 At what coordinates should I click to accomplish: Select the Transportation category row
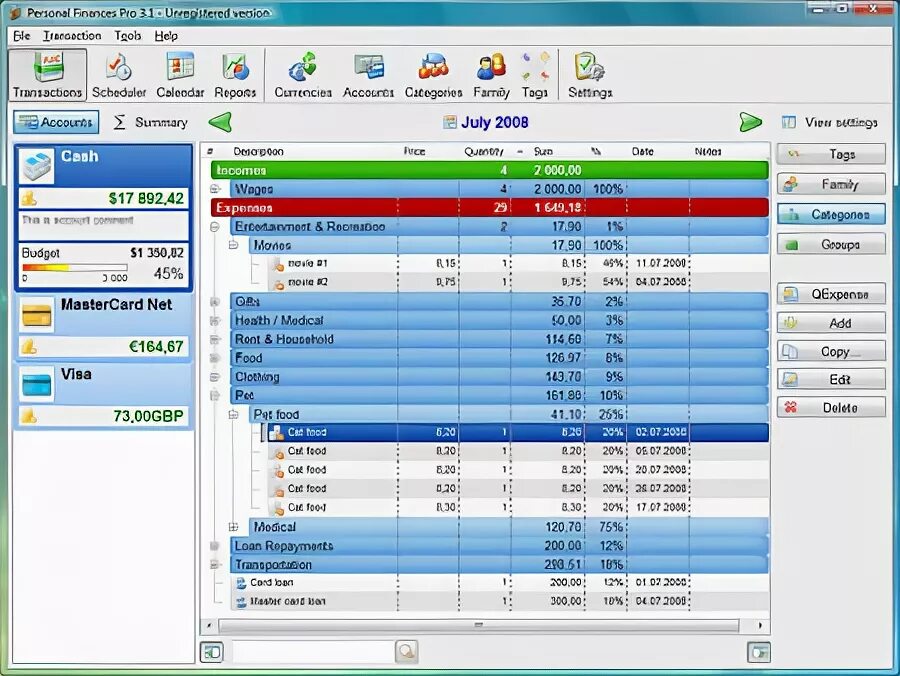click(499, 565)
